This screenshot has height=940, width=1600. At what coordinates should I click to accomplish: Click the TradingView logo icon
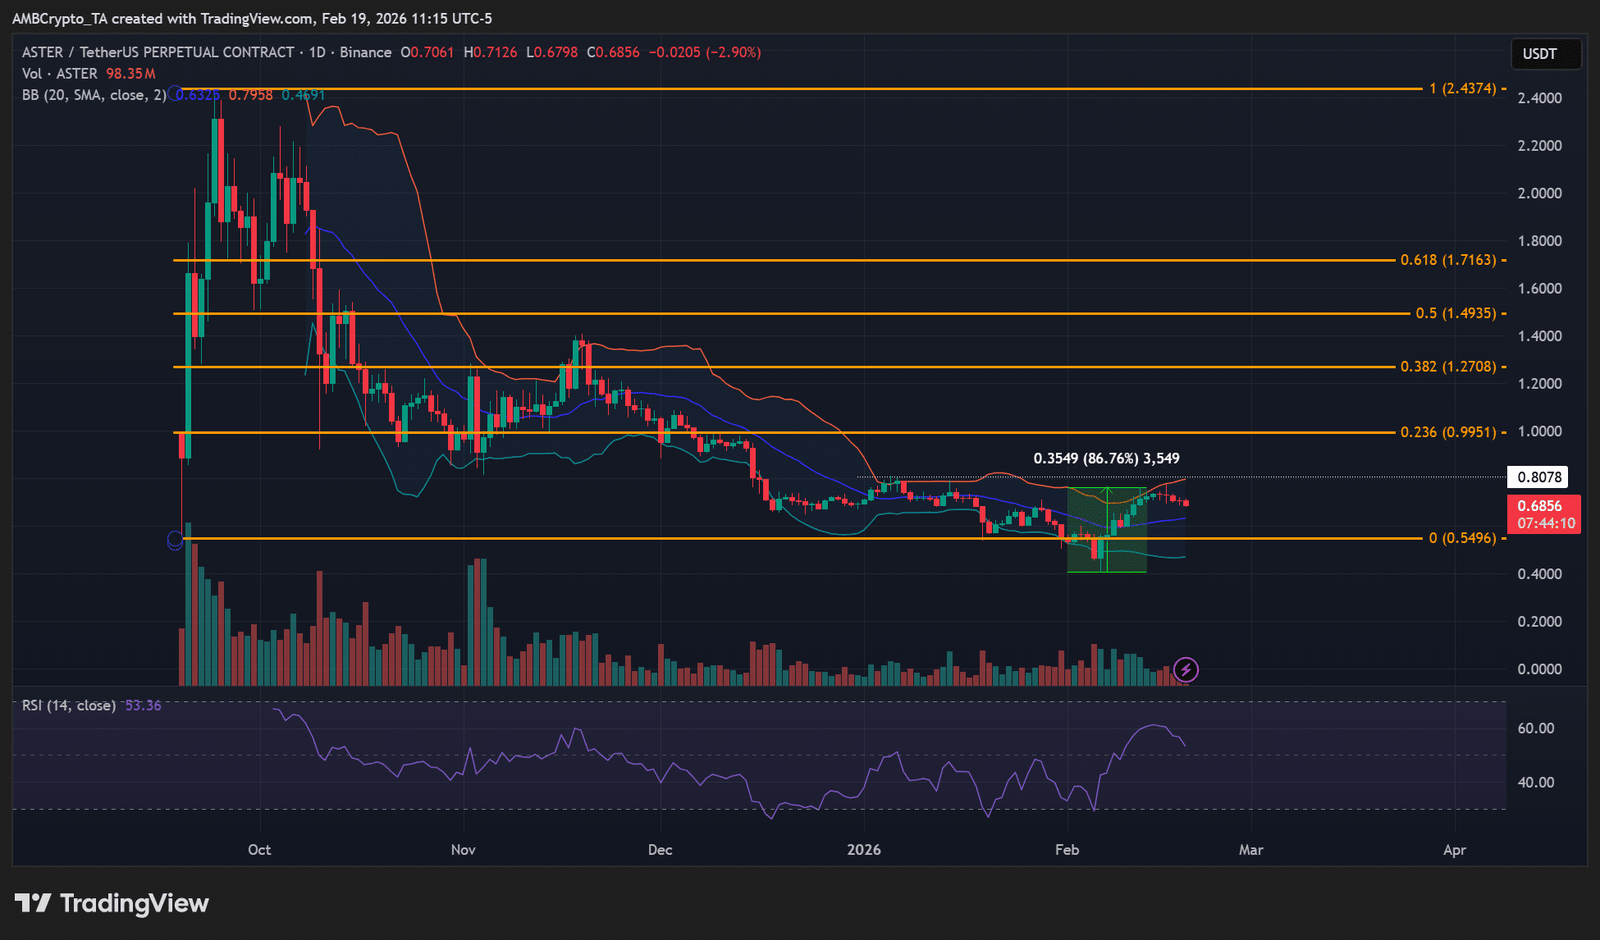pyautogui.click(x=33, y=903)
